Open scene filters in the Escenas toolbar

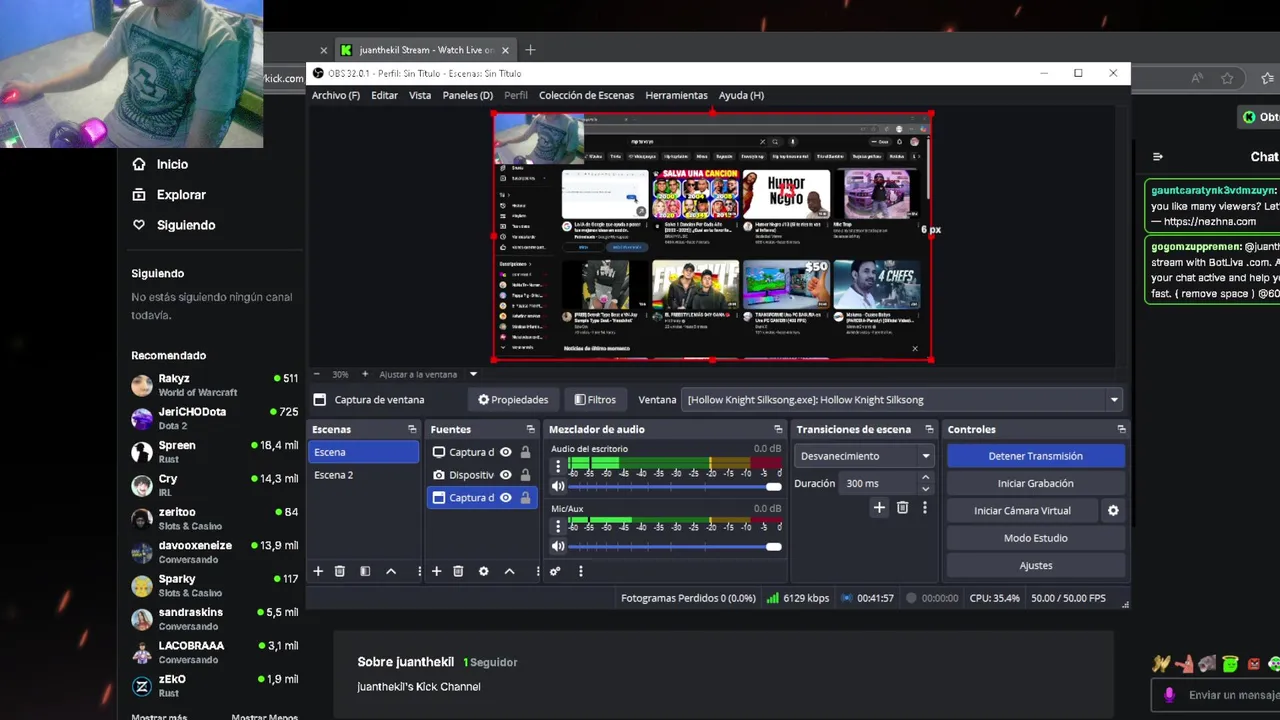pos(365,571)
